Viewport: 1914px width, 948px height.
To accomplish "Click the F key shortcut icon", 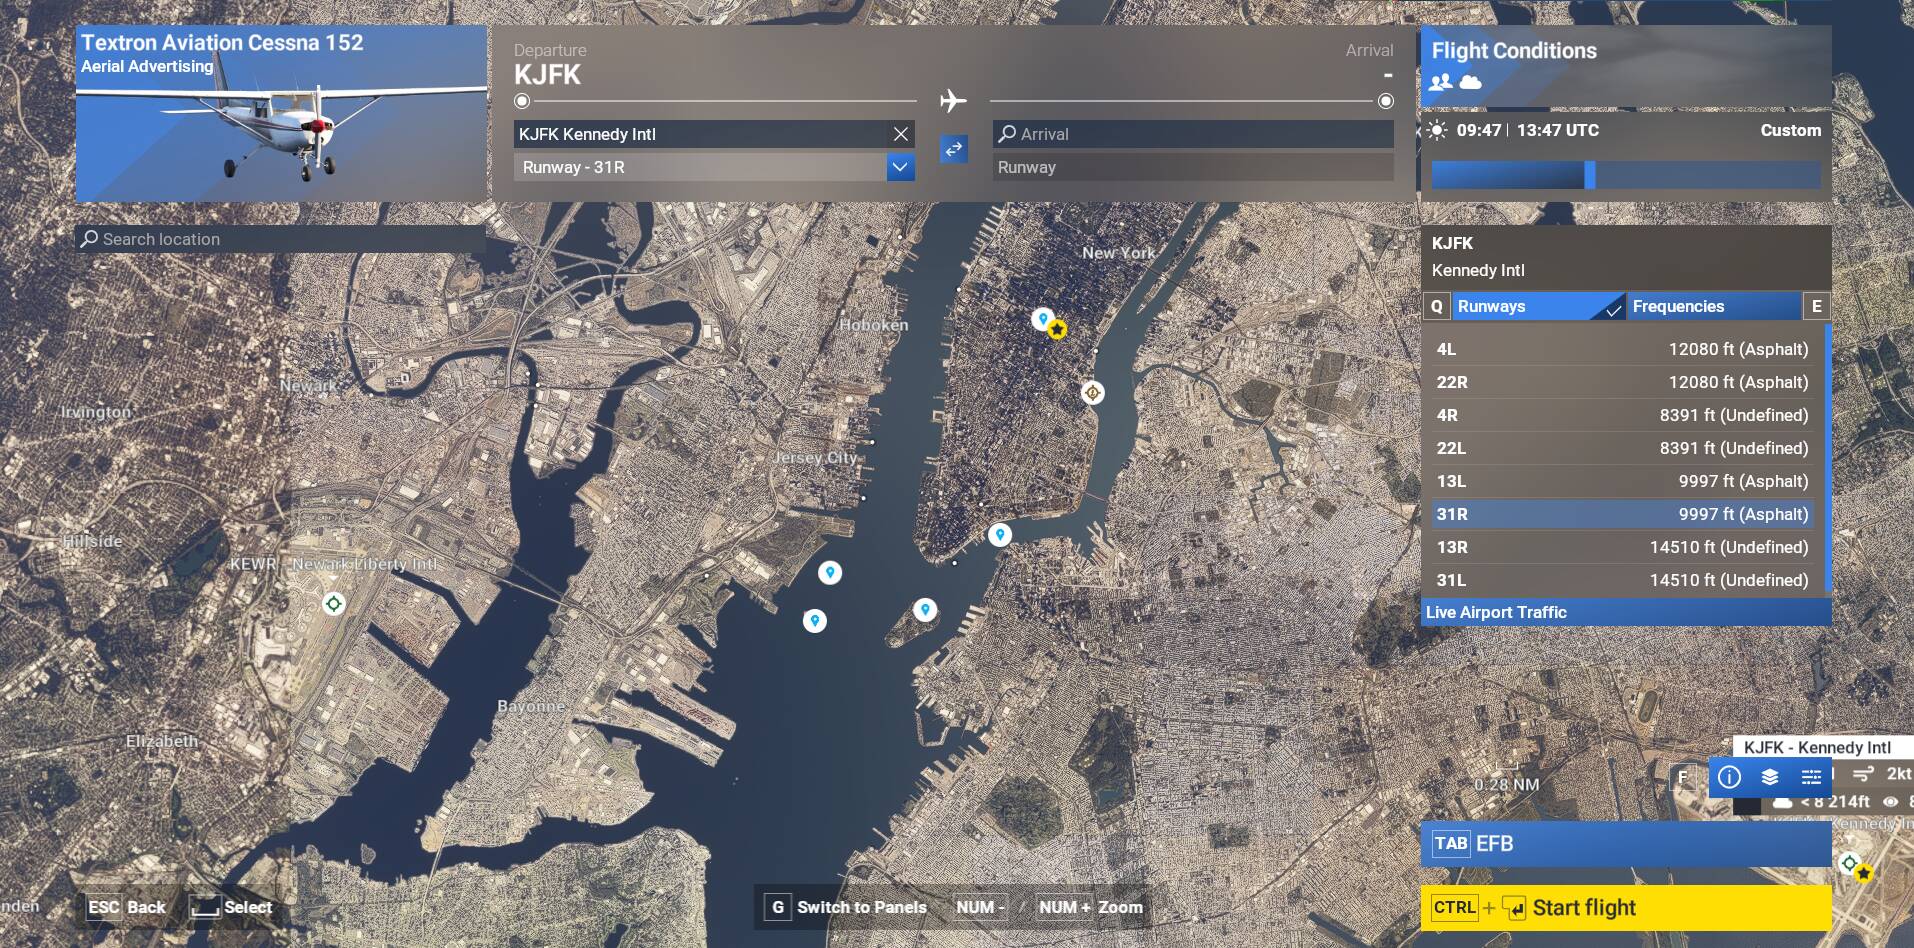I will coord(1683,777).
